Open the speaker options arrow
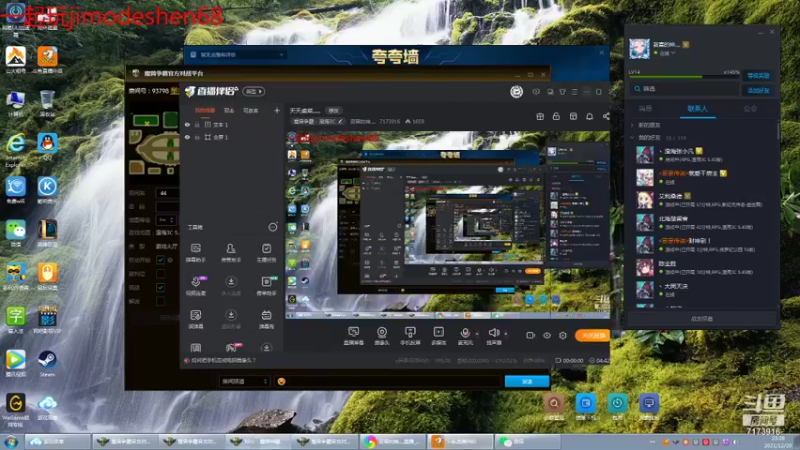Viewport: 800px width, 450px height. (506, 333)
